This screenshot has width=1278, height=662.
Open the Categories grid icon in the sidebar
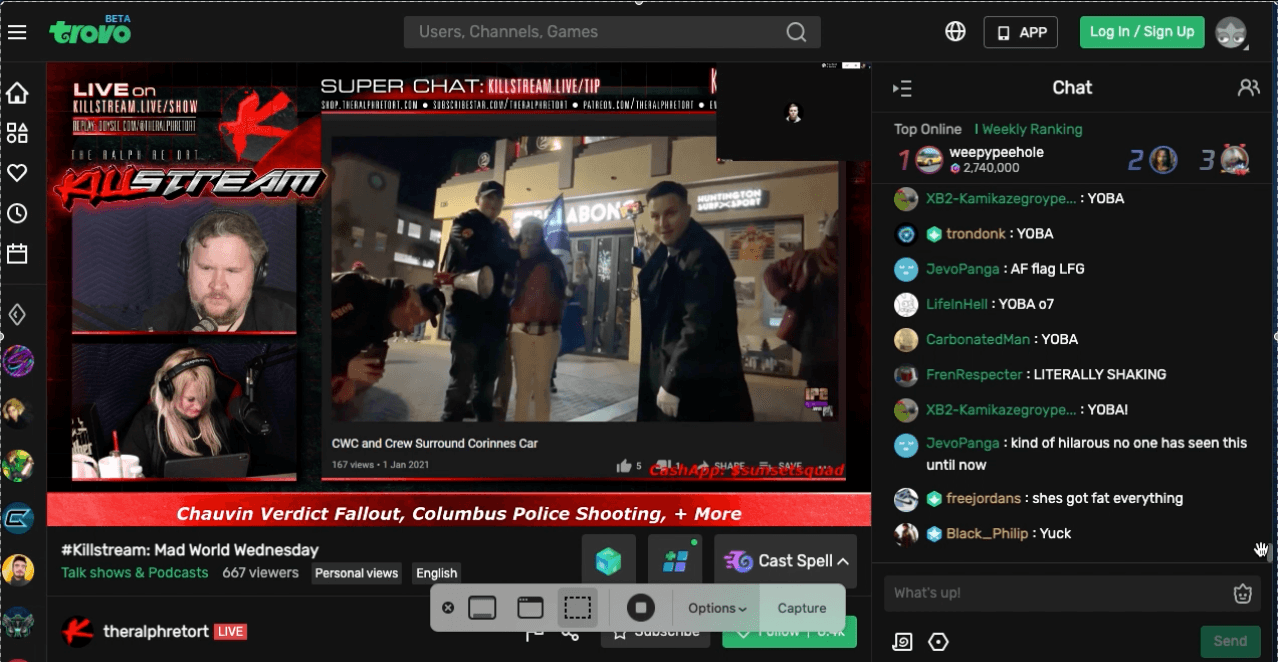(16, 132)
